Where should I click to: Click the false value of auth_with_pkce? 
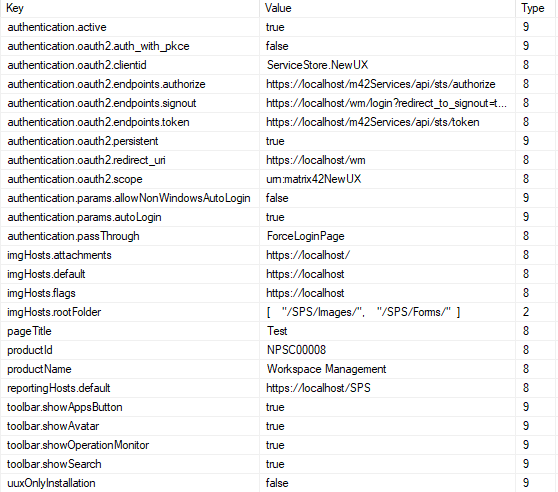pyautogui.click(x=277, y=46)
